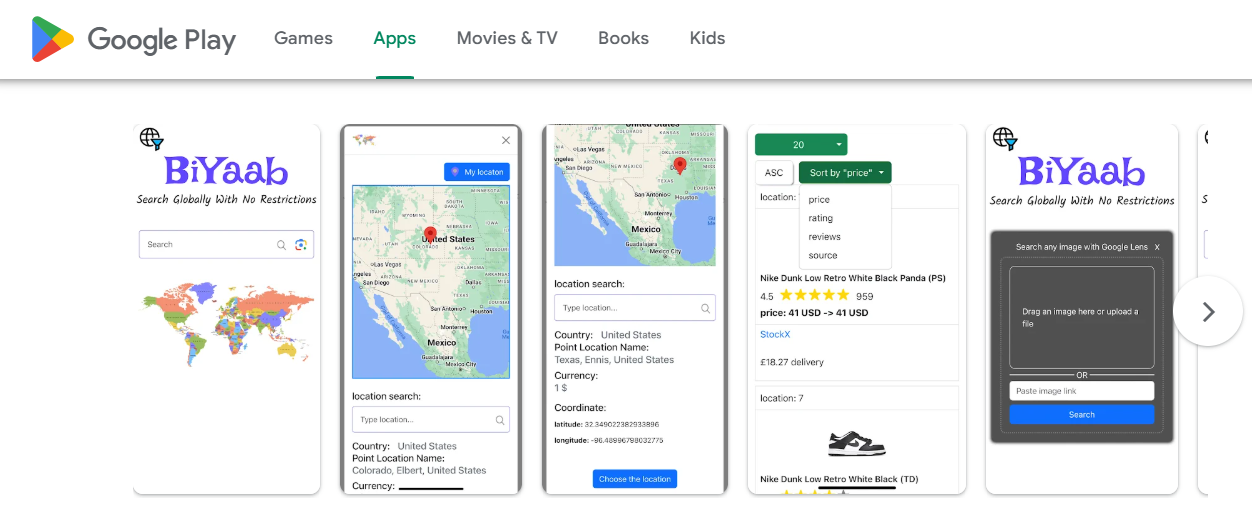Click "Texas, Ennis, United States" location text
Image resolution: width=1252 pixels, height=532 pixels.
pos(614,360)
